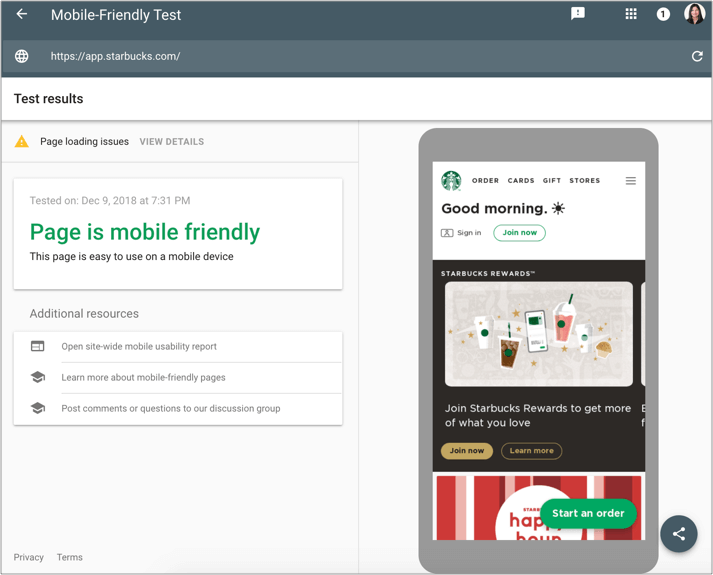Click the Sign in card icon
Viewport: 713px width, 575px height.
click(x=447, y=233)
